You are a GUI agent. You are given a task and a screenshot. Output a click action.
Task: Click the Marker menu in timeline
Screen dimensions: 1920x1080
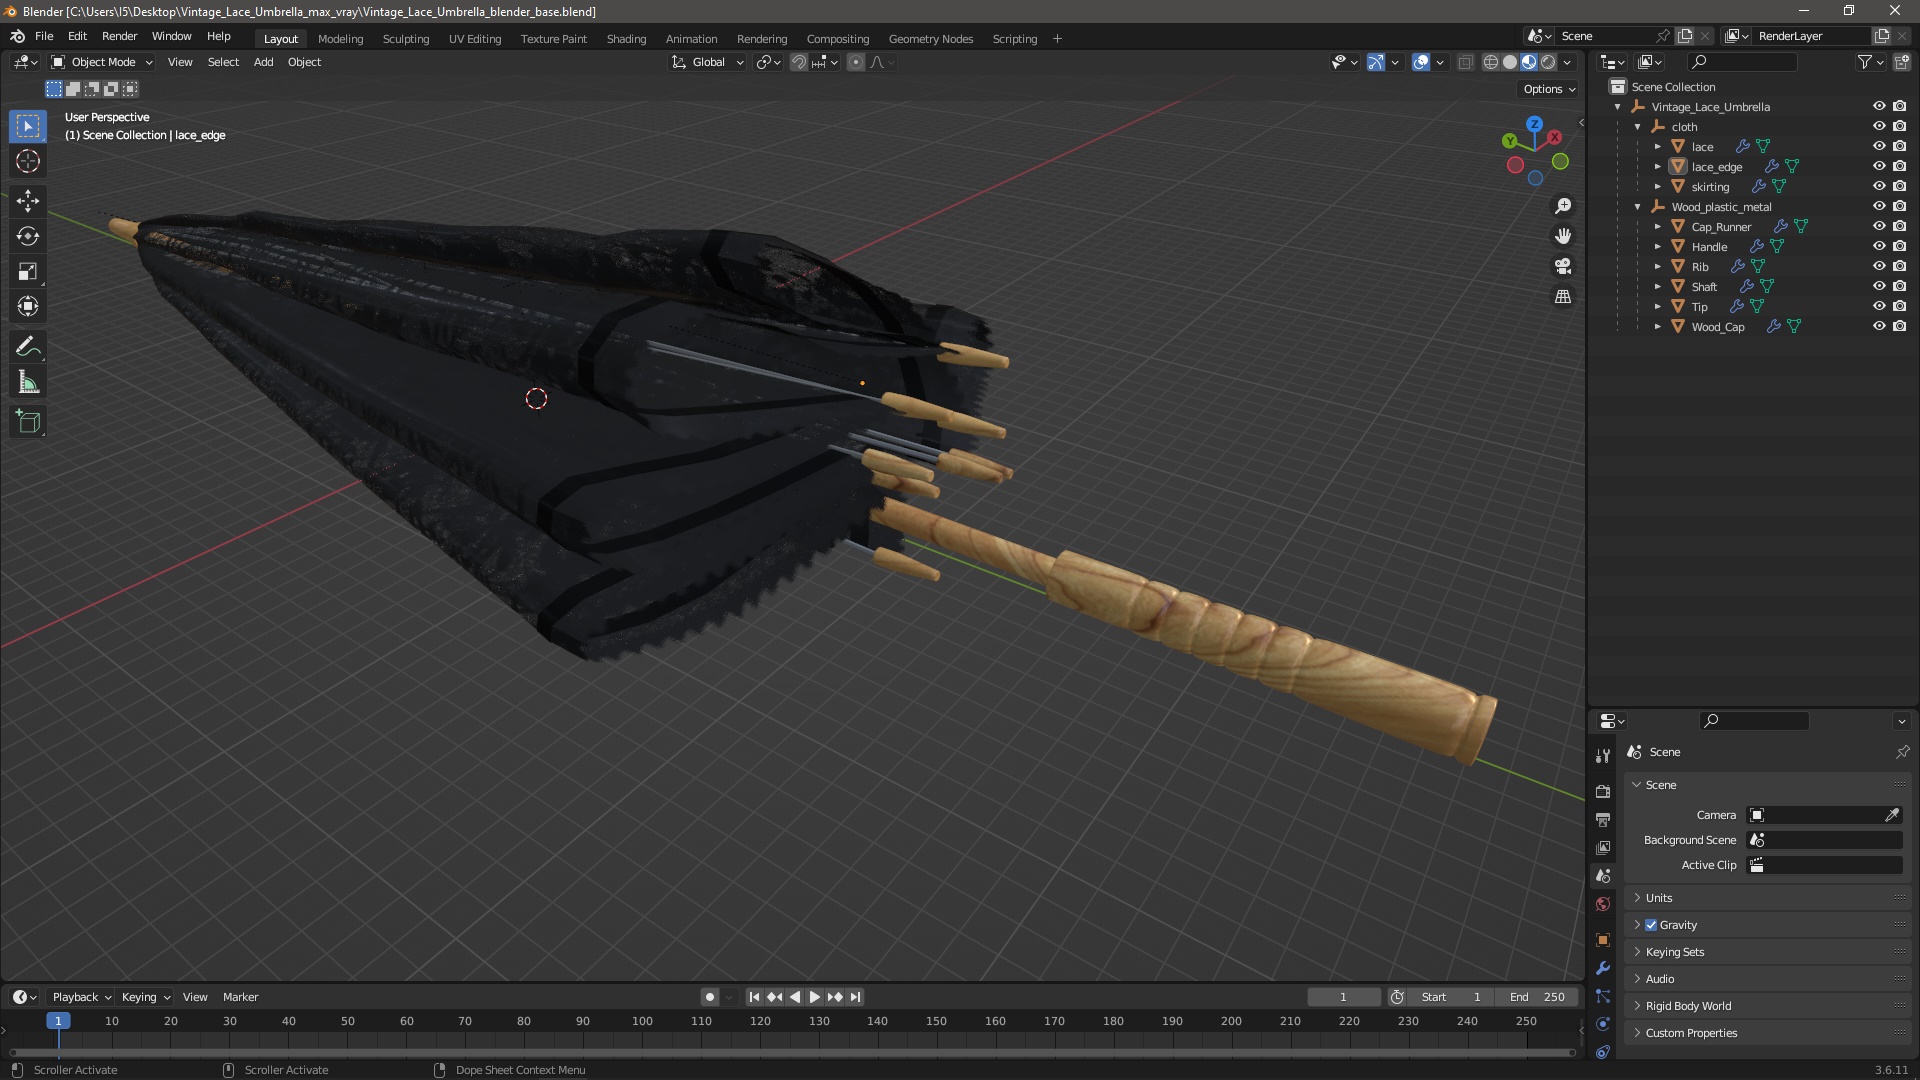tap(240, 997)
